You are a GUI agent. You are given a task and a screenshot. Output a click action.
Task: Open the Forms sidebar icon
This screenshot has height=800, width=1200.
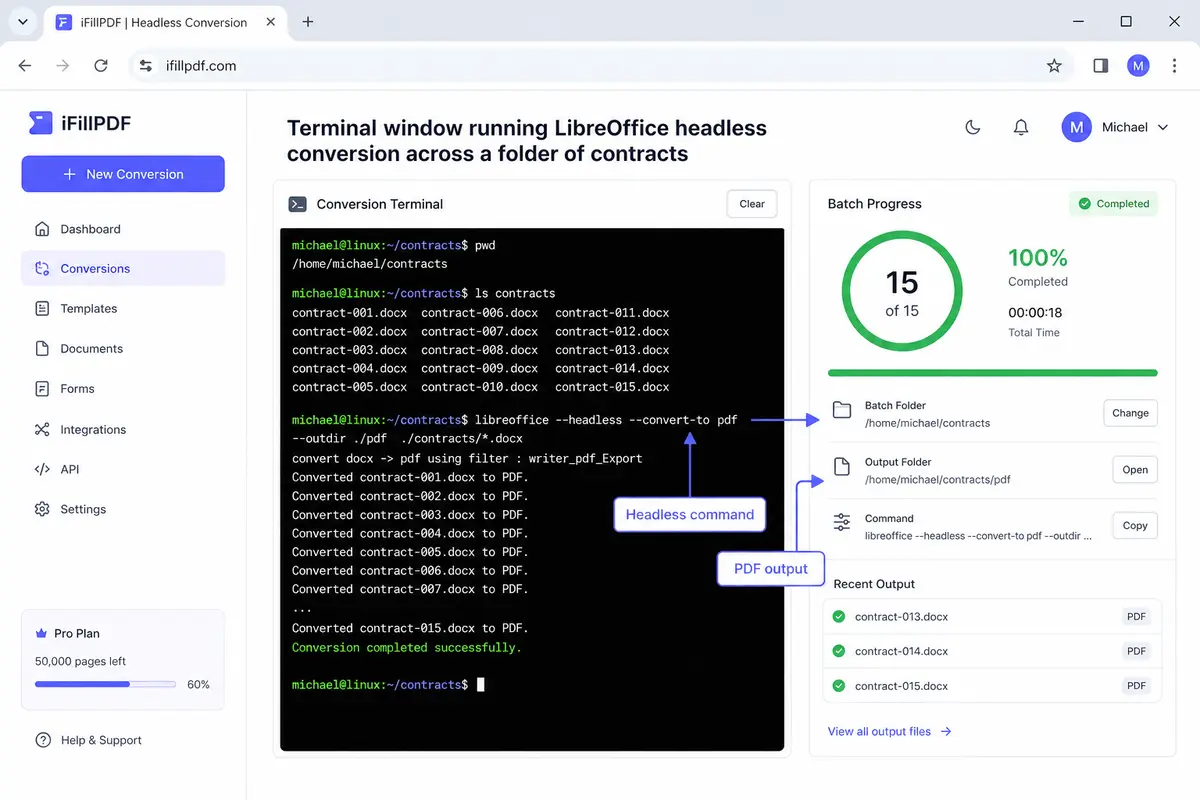coord(42,389)
